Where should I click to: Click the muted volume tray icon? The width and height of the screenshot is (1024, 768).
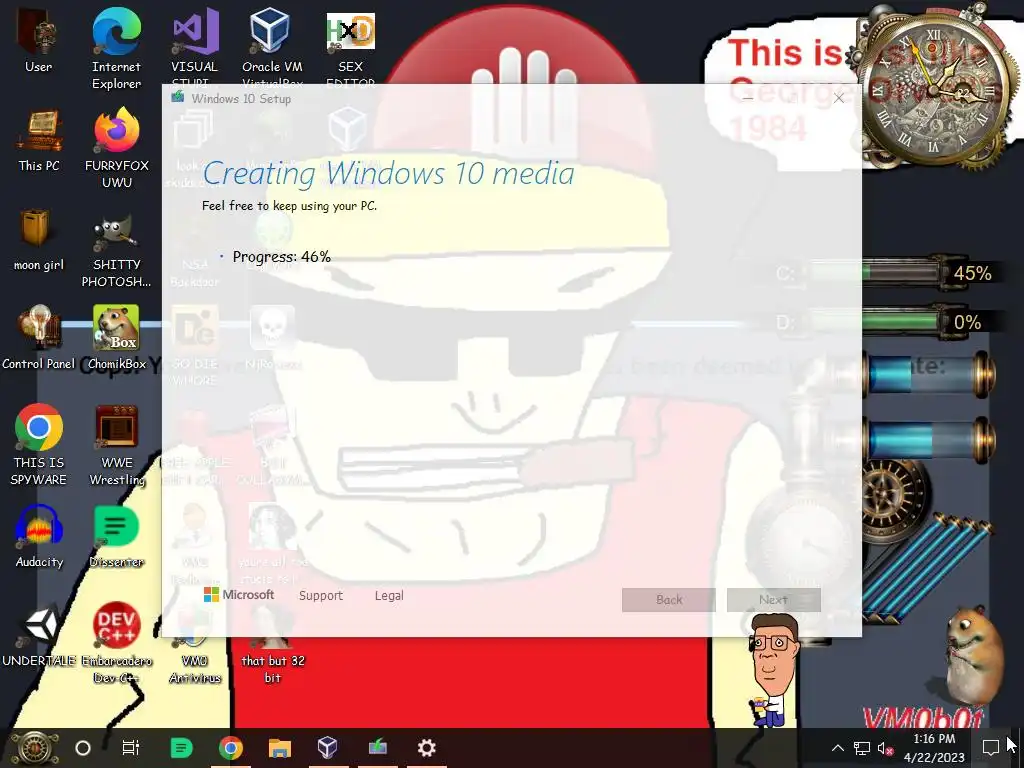[885, 748]
